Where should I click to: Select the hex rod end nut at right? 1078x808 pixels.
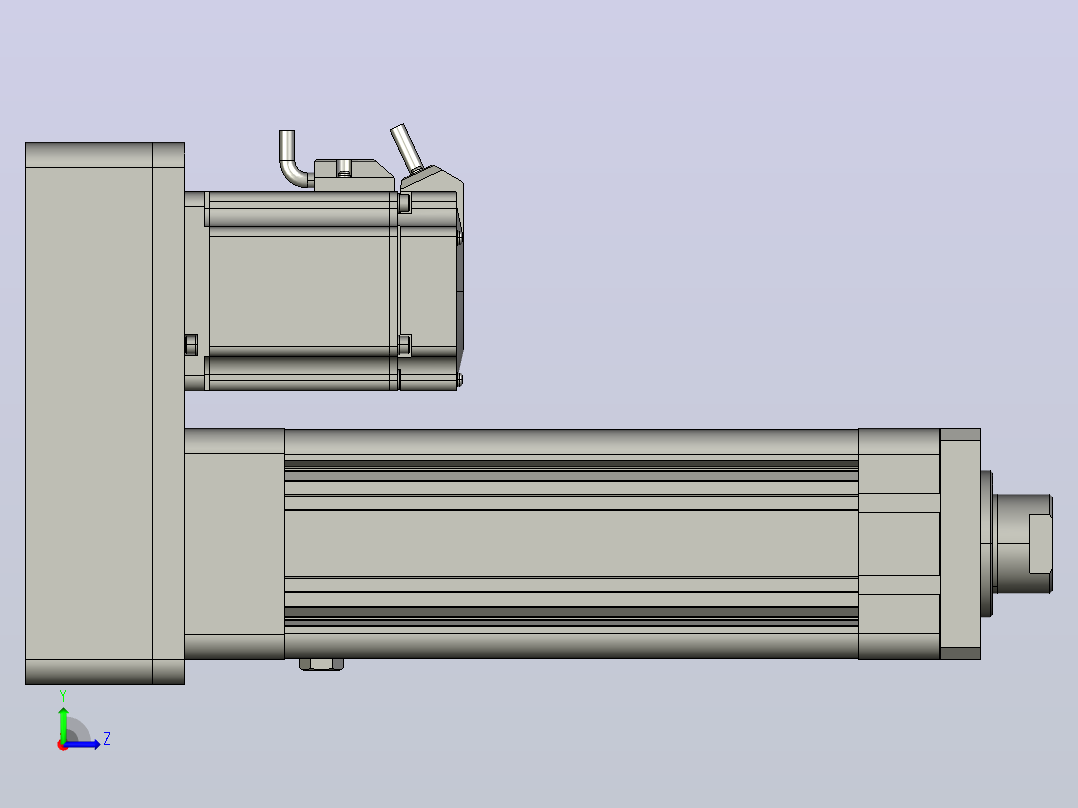1040,543
